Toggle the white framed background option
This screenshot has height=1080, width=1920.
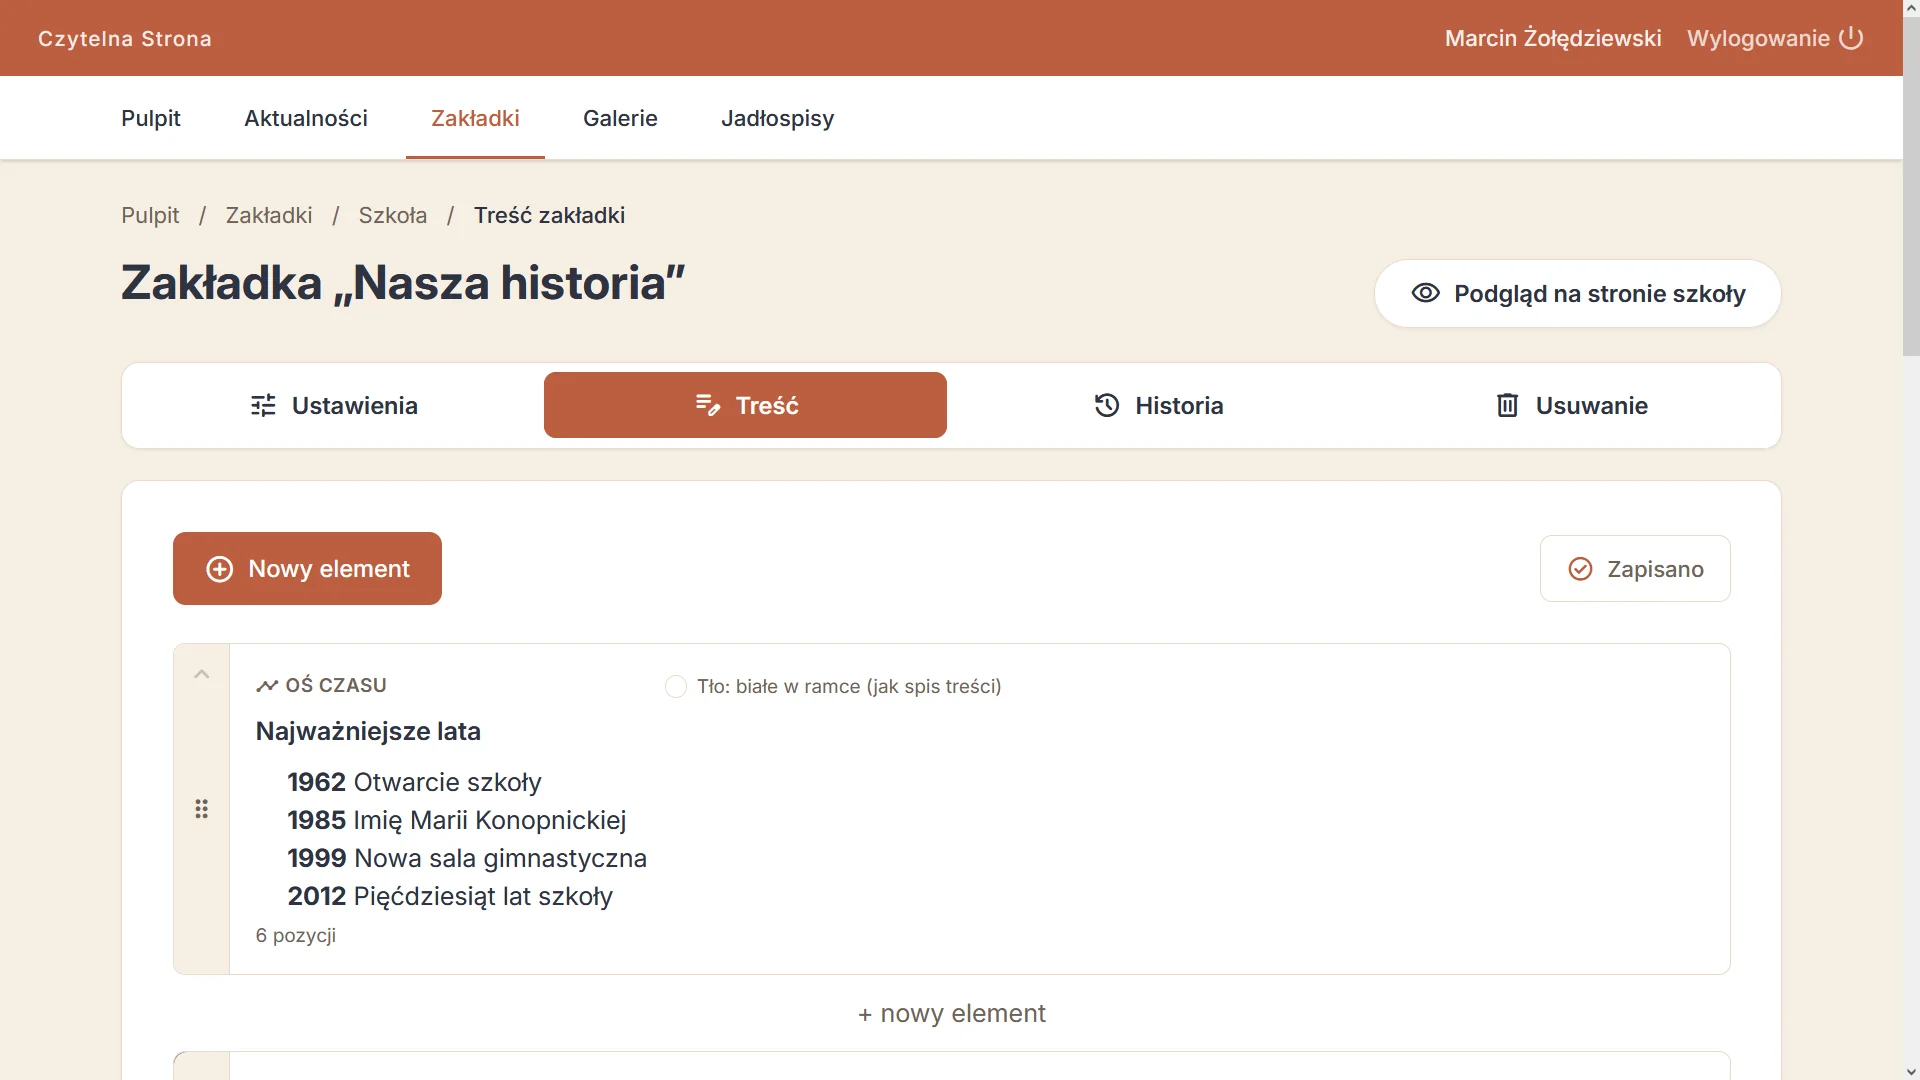coord(676,687)
